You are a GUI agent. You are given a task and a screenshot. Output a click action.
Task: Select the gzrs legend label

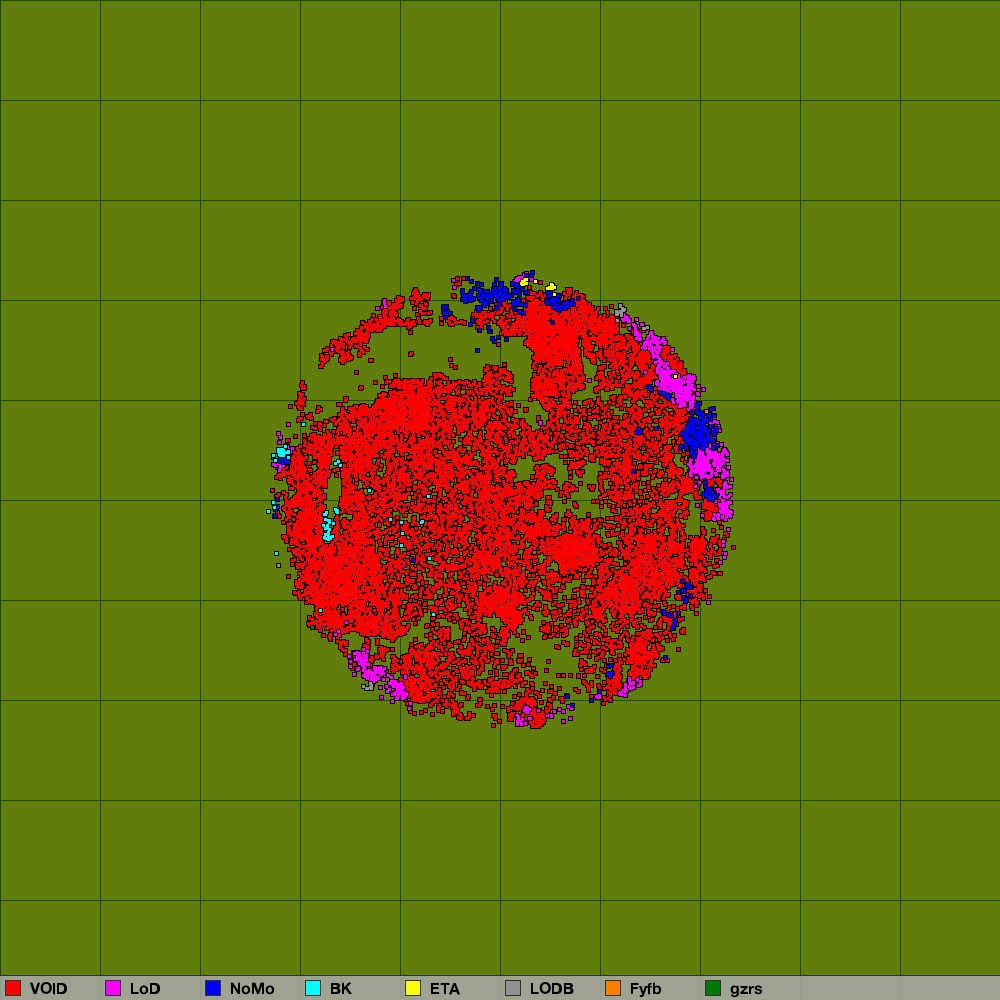point(746,989)
